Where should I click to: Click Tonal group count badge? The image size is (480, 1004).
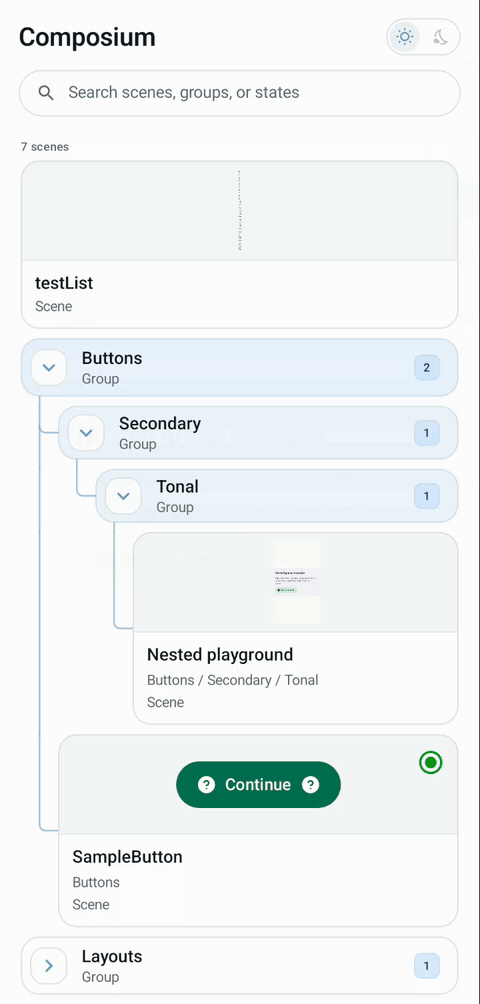pos(427,496)
